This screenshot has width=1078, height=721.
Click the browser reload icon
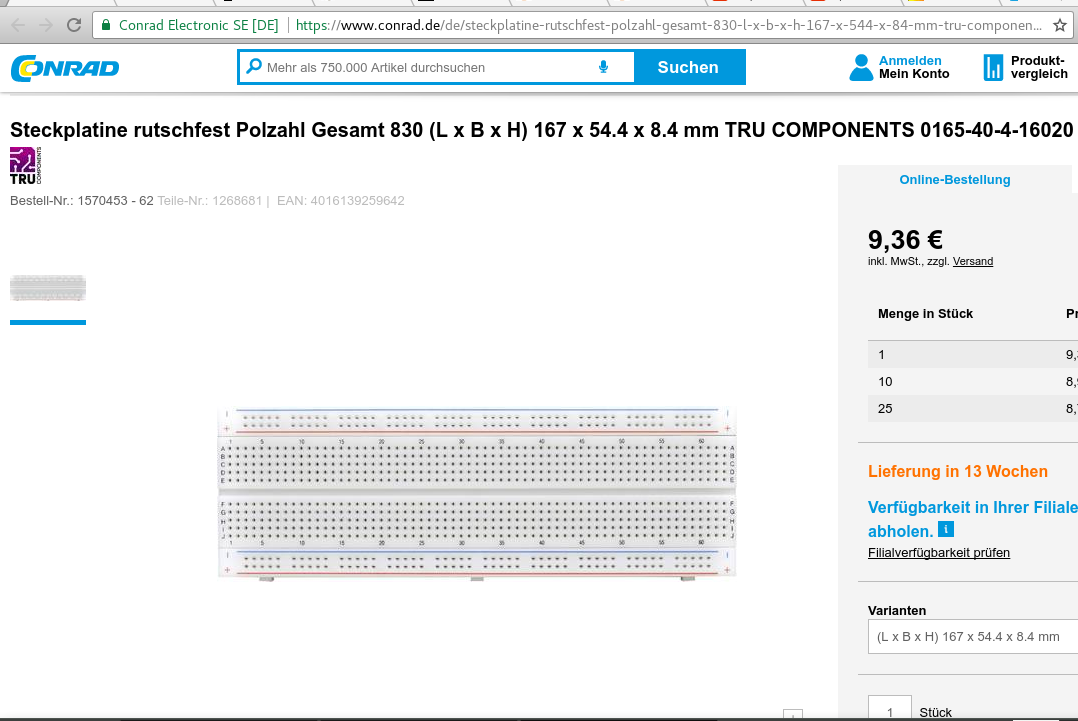click(x=74, y=25)
